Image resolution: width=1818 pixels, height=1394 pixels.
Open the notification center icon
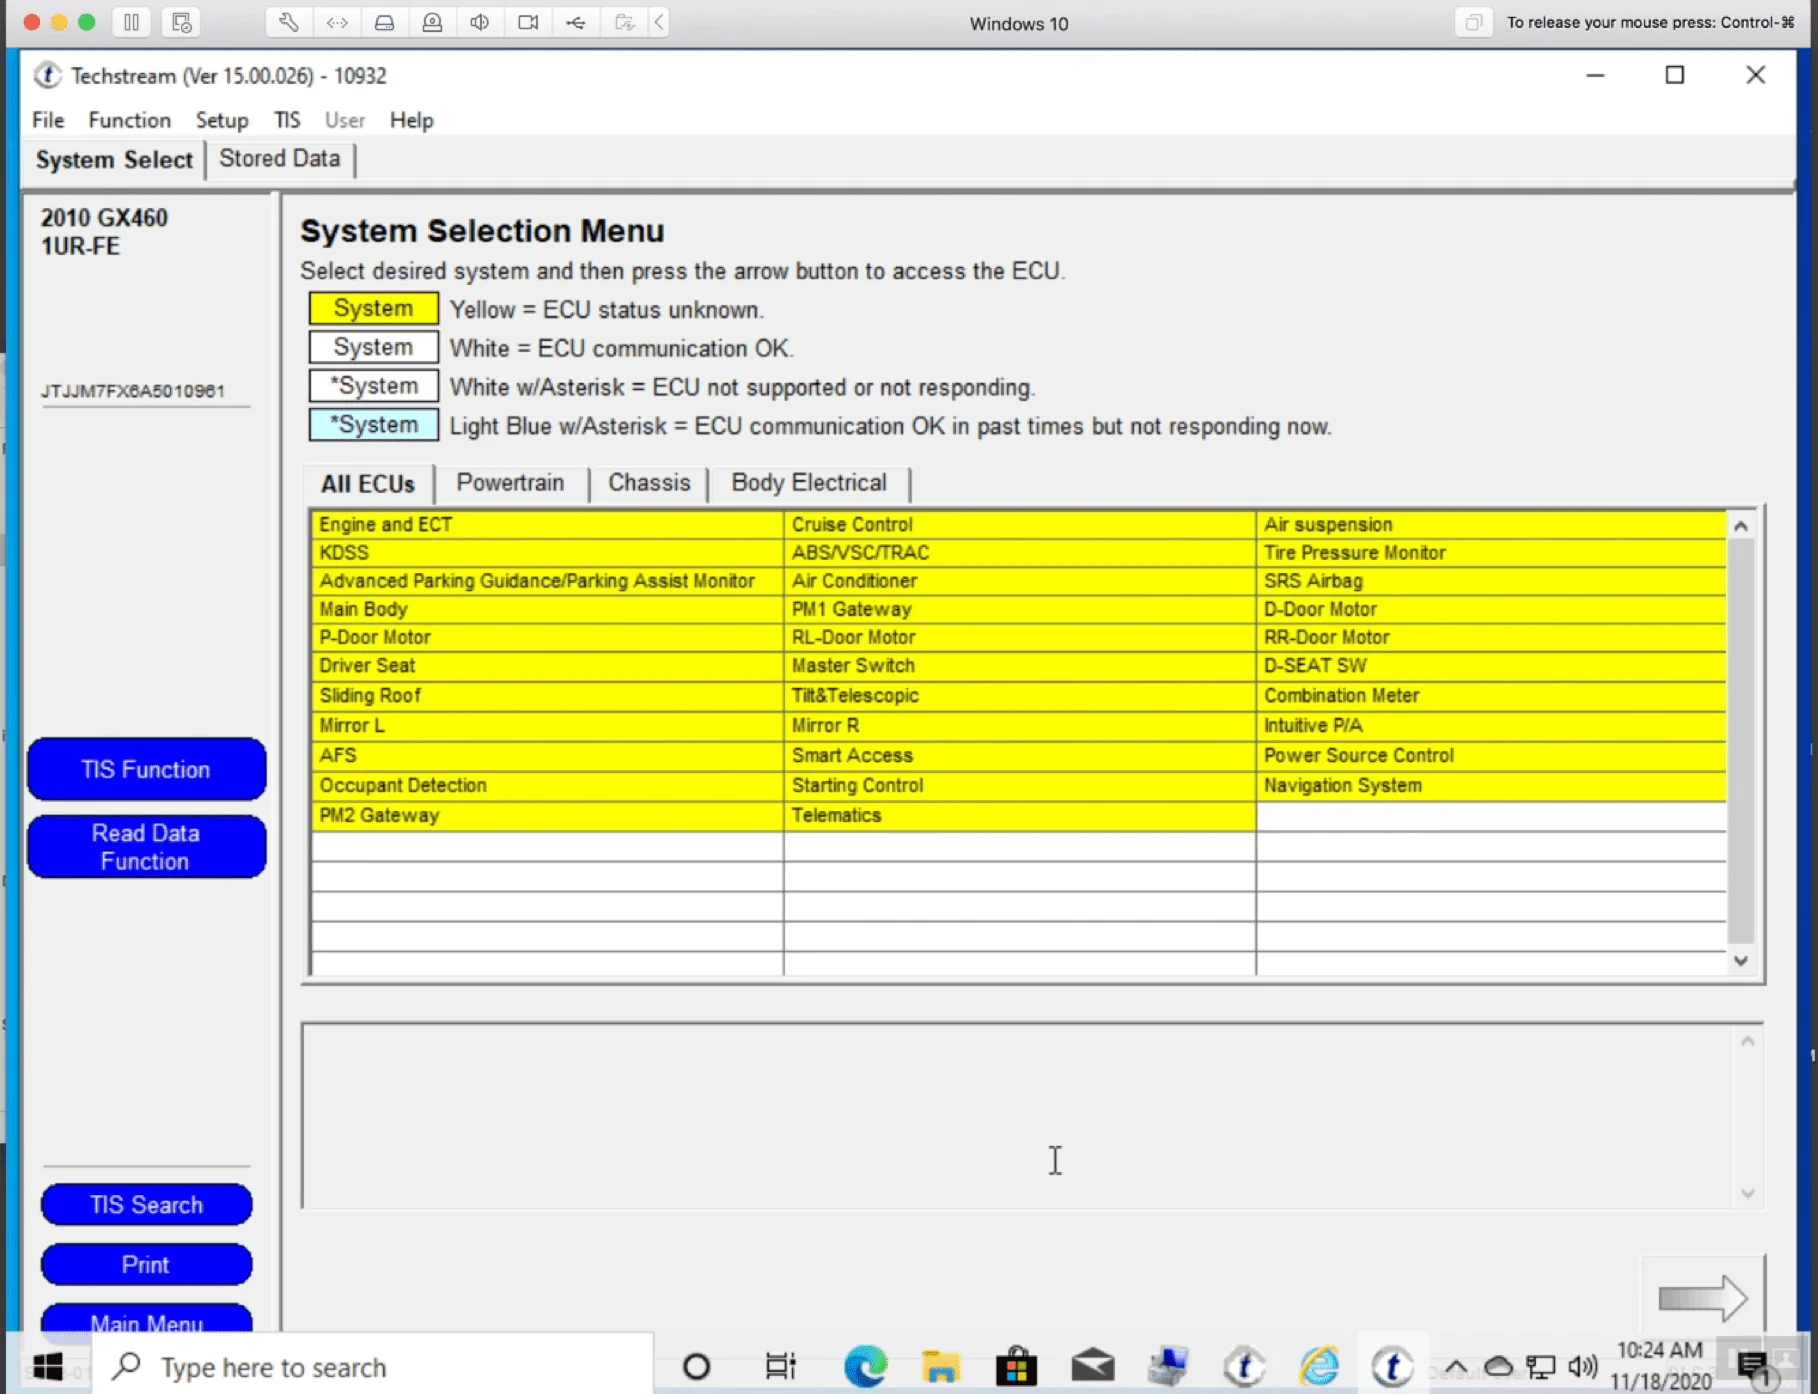[x=1753, y=1366]
